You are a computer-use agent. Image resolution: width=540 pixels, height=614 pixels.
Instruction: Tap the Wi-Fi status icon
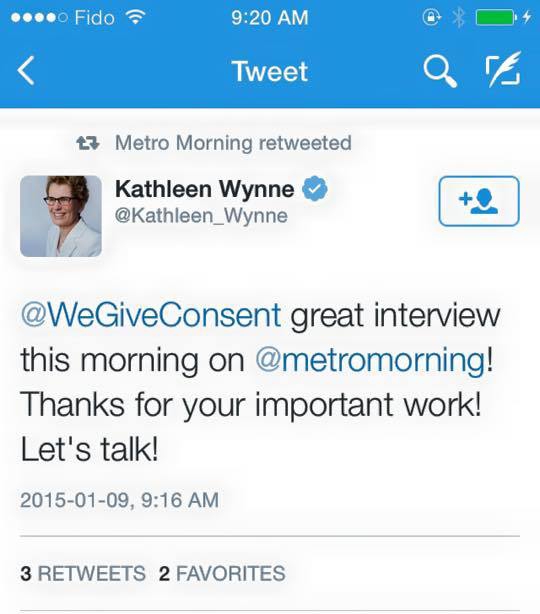click(x=135, y=17)
